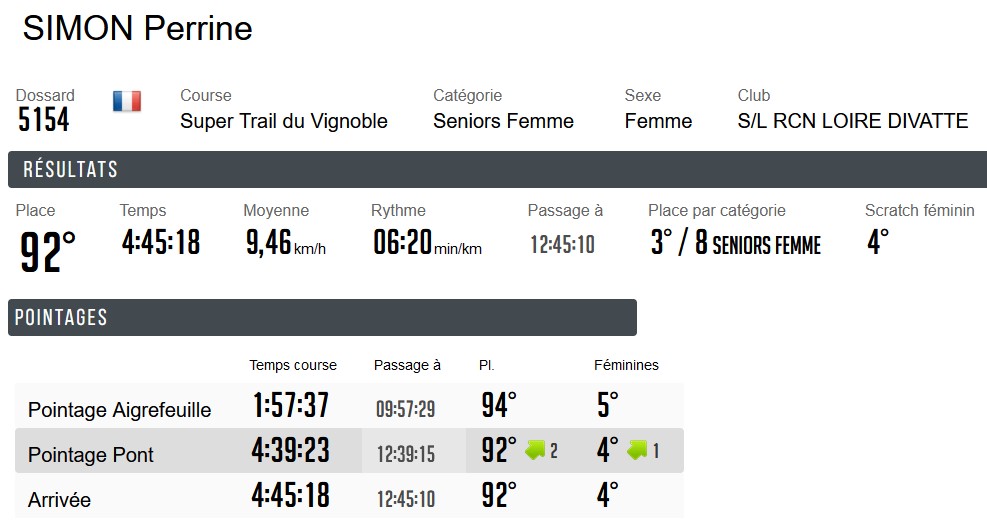Click the green arrow beside Féminines rank at Pointage Pont
987x520 pixels.
637,450
